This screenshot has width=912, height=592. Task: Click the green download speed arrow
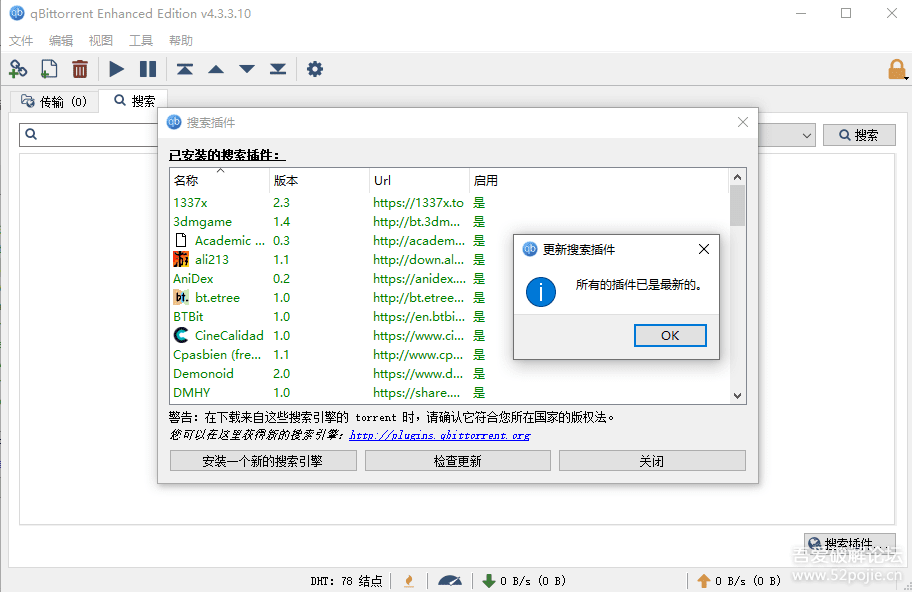[489, 580]
